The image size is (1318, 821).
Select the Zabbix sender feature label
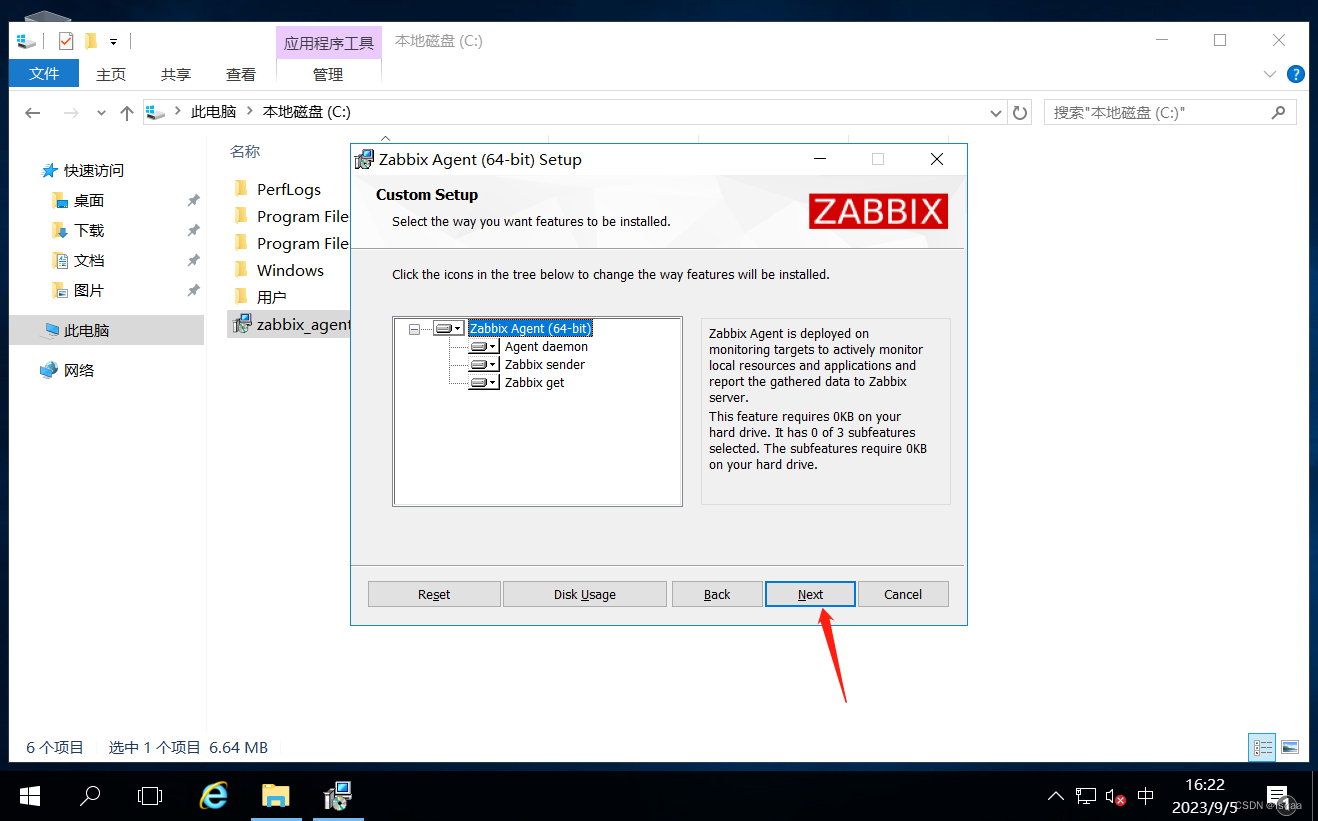(x=545, y=365)
